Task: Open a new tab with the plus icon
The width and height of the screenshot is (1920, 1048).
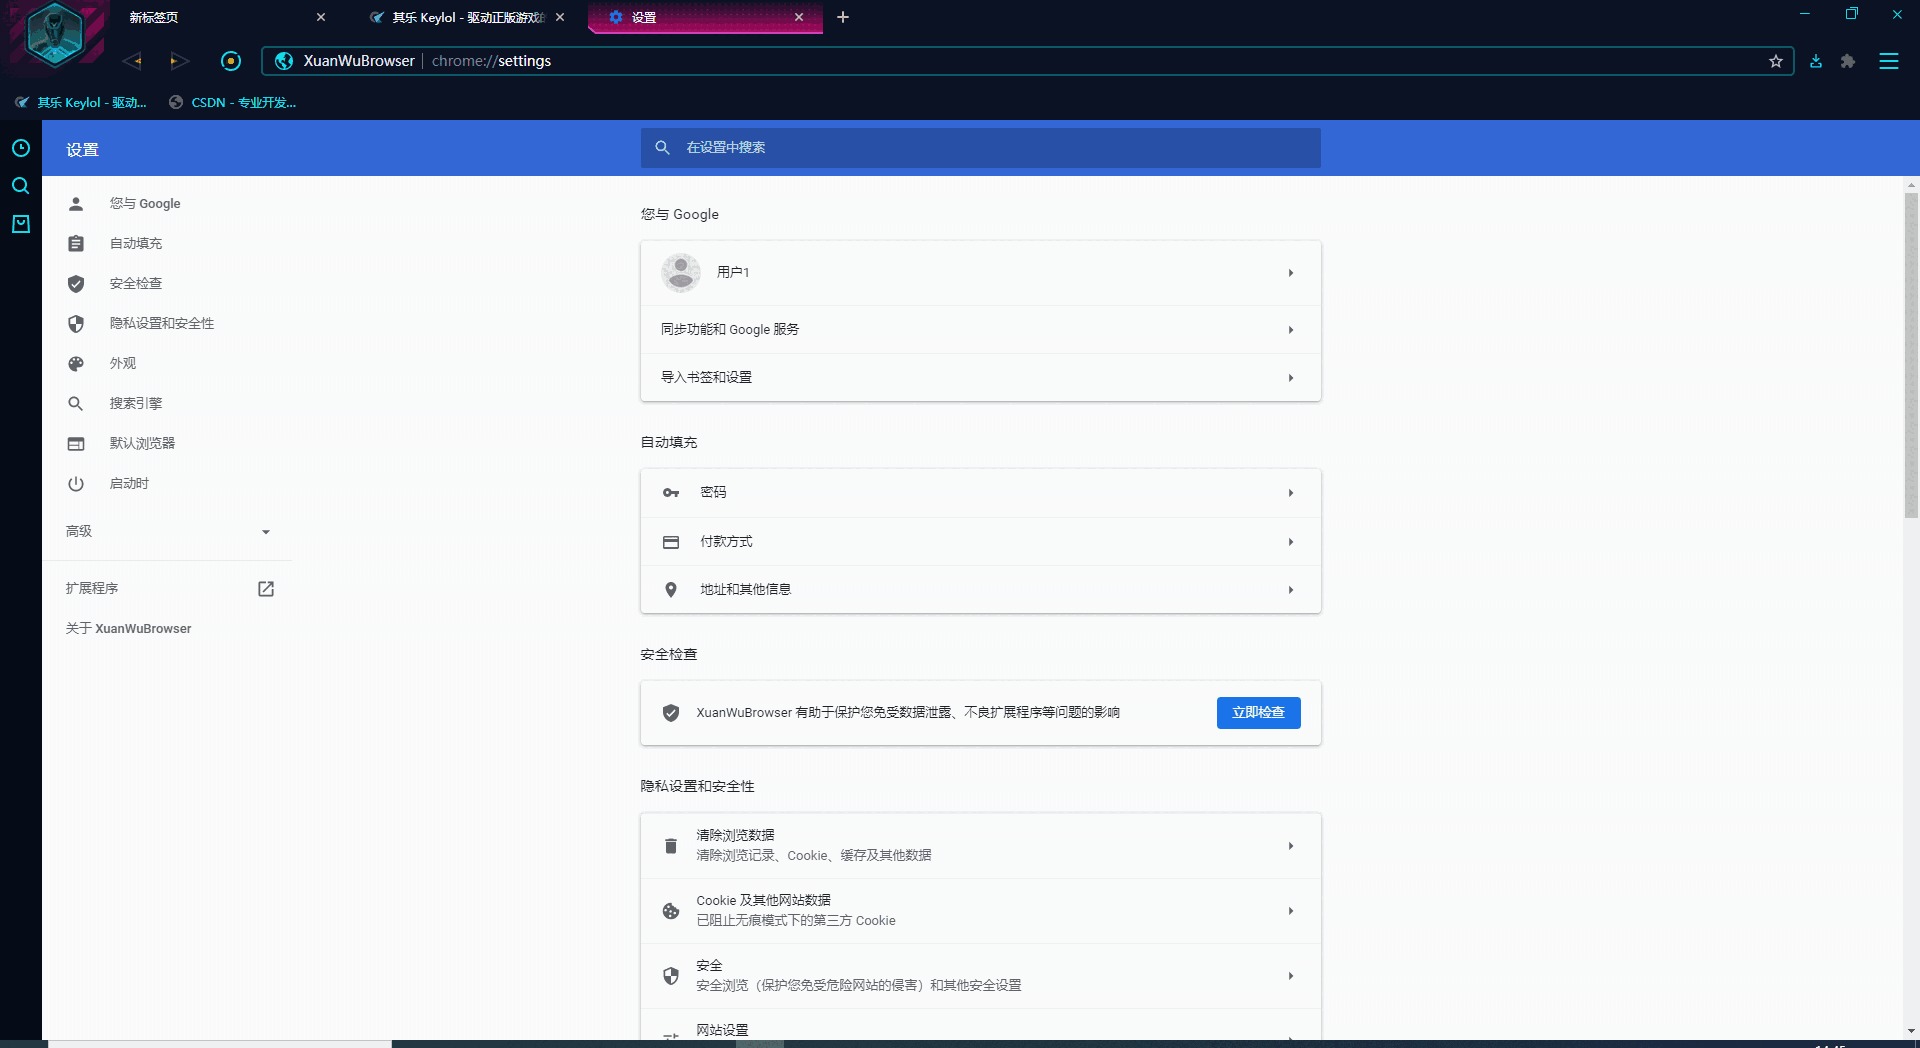Action: point(843,17)
